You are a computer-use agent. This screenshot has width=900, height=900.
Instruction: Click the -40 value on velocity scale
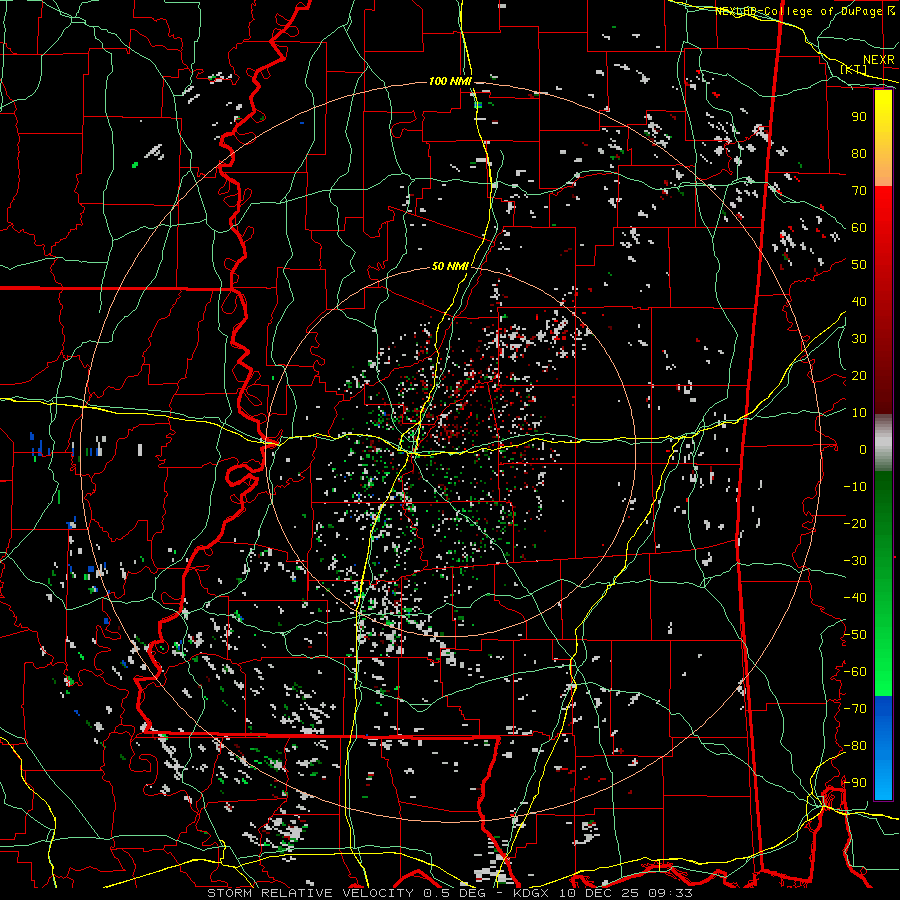(x=855, y=598)
